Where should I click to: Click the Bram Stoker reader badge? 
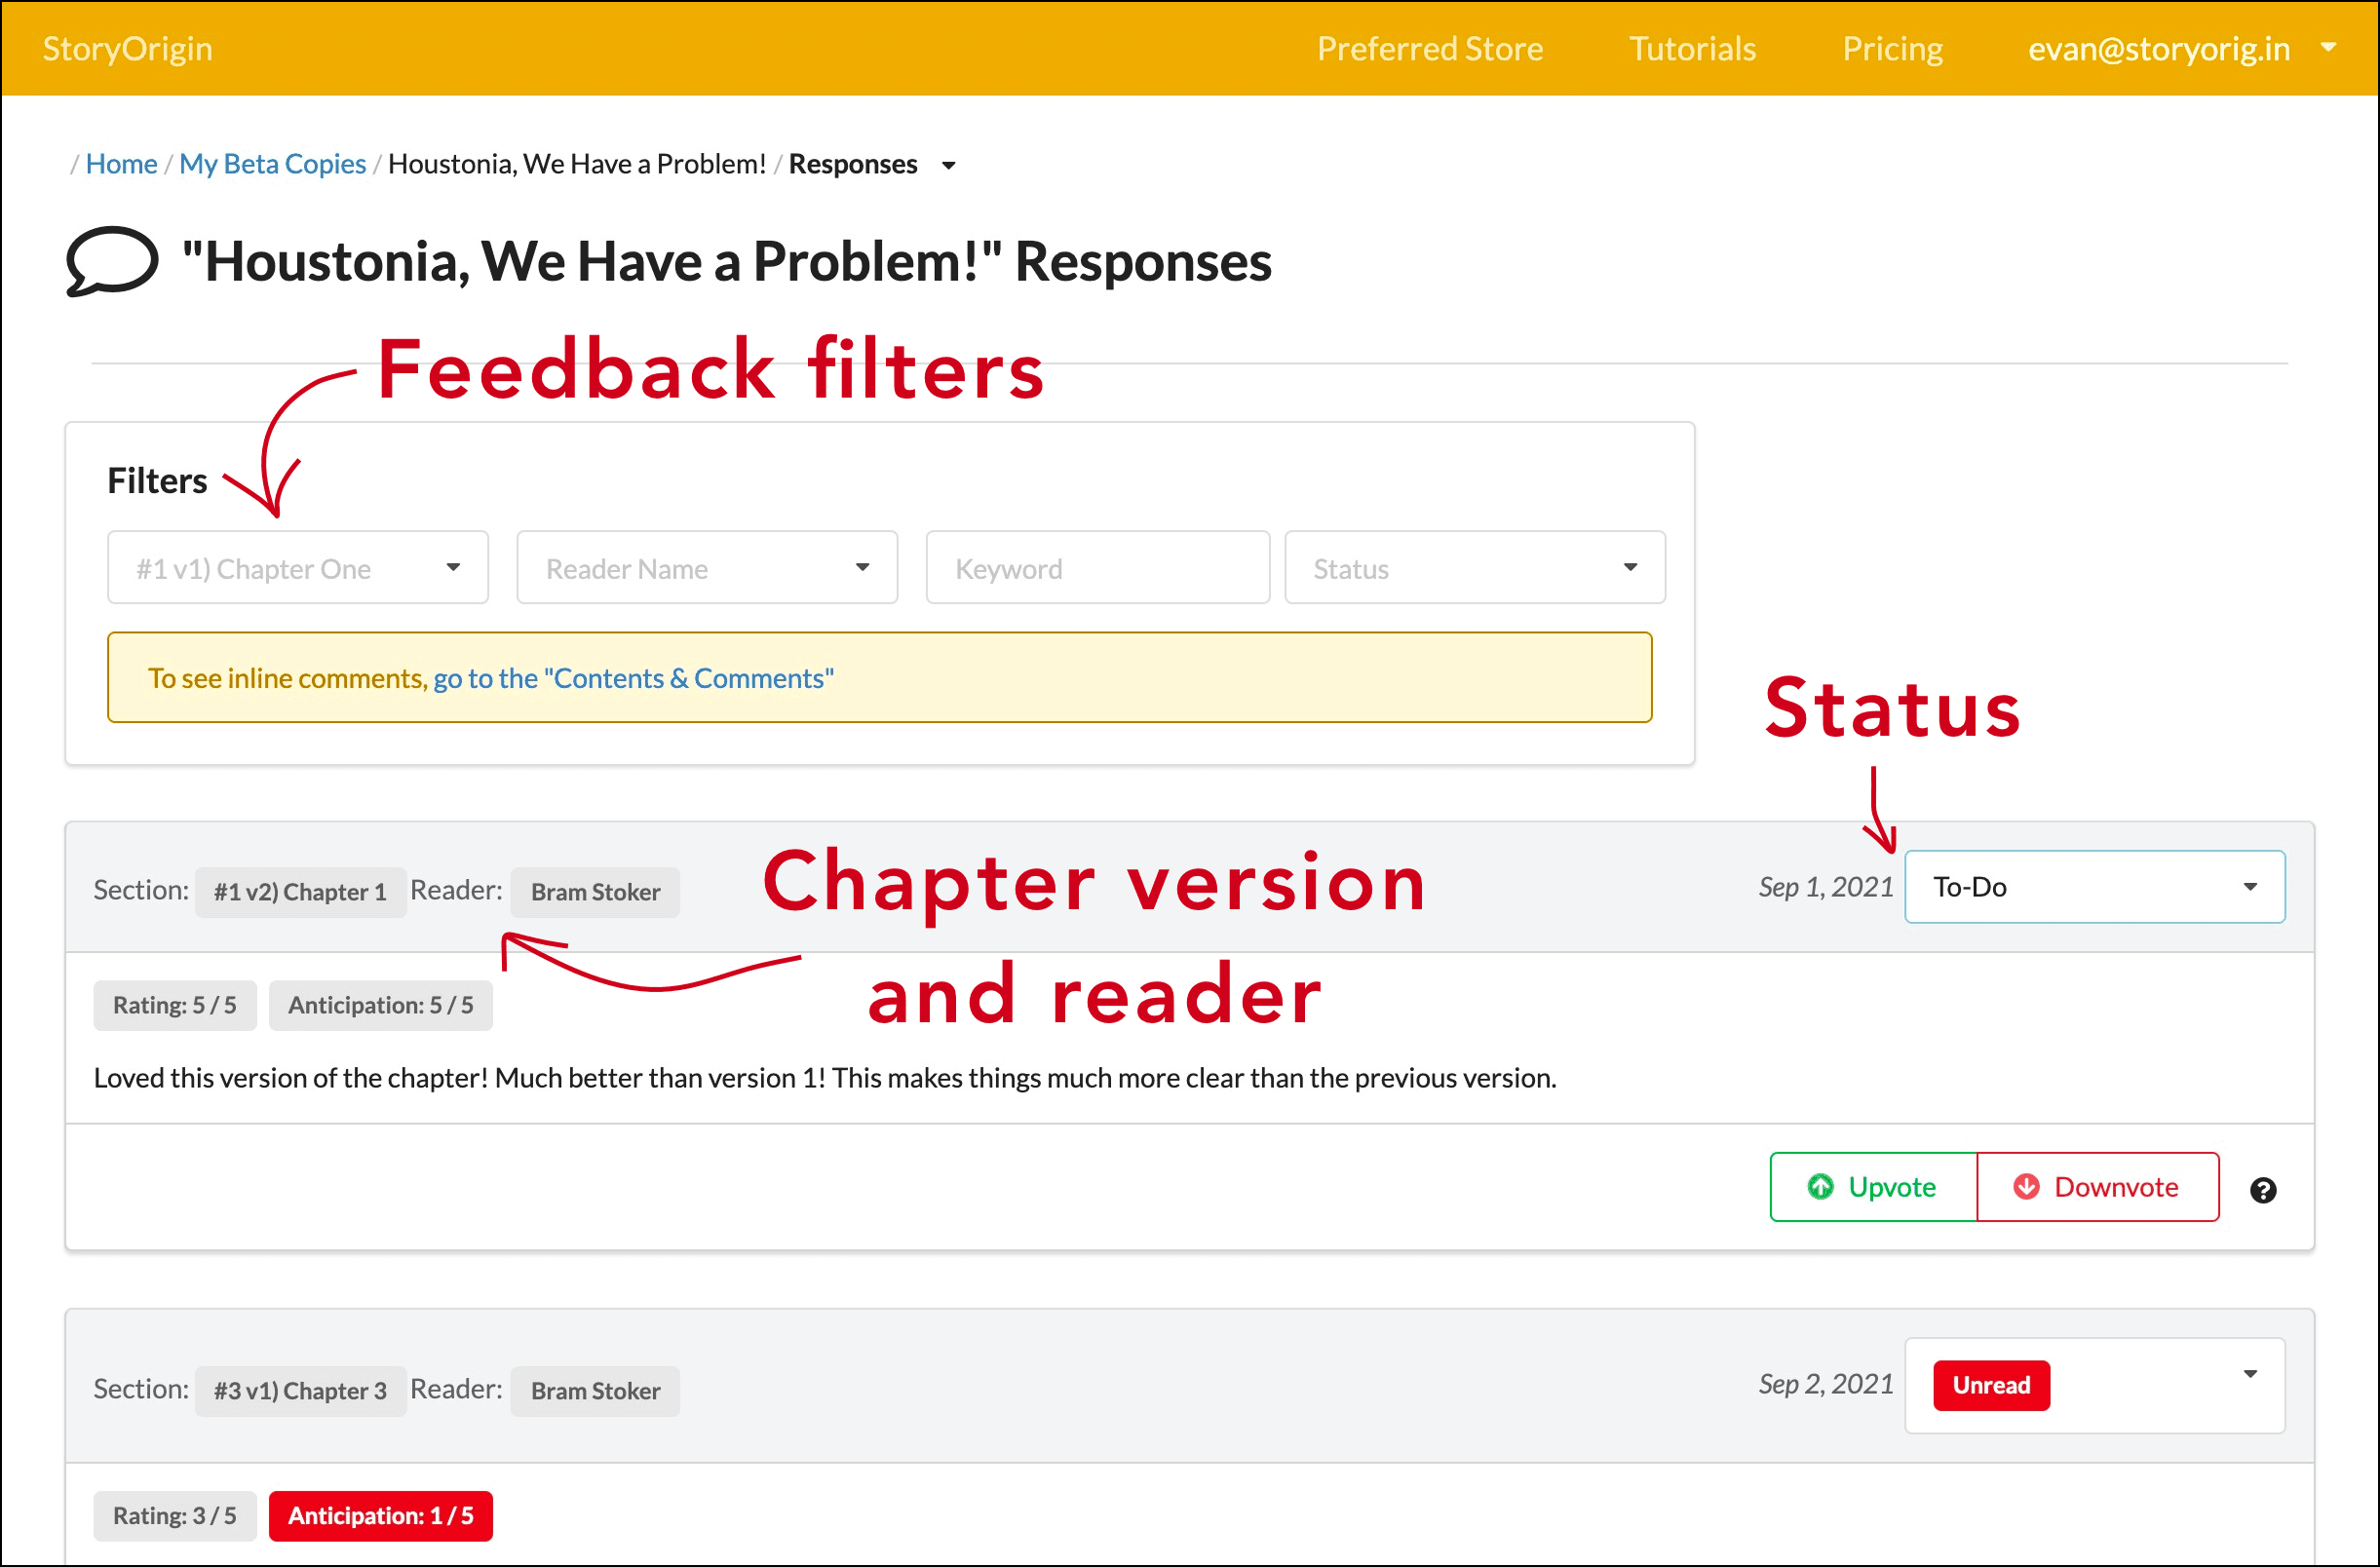click(x=595, y=892)
